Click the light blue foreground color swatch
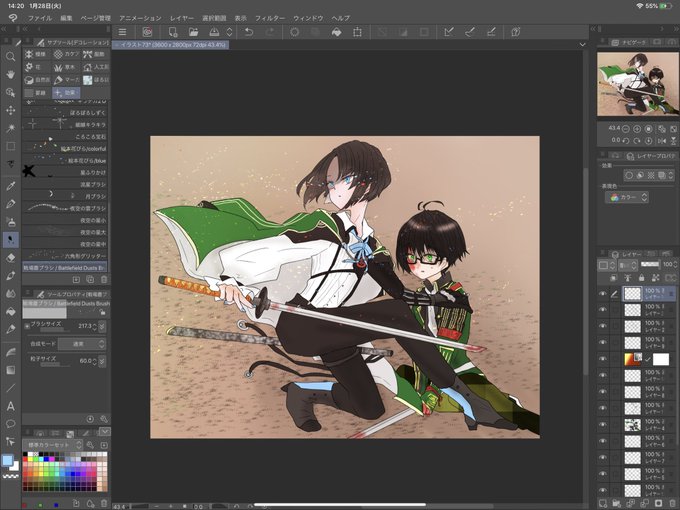The image size is (680, 510). [x=7, y=460]
